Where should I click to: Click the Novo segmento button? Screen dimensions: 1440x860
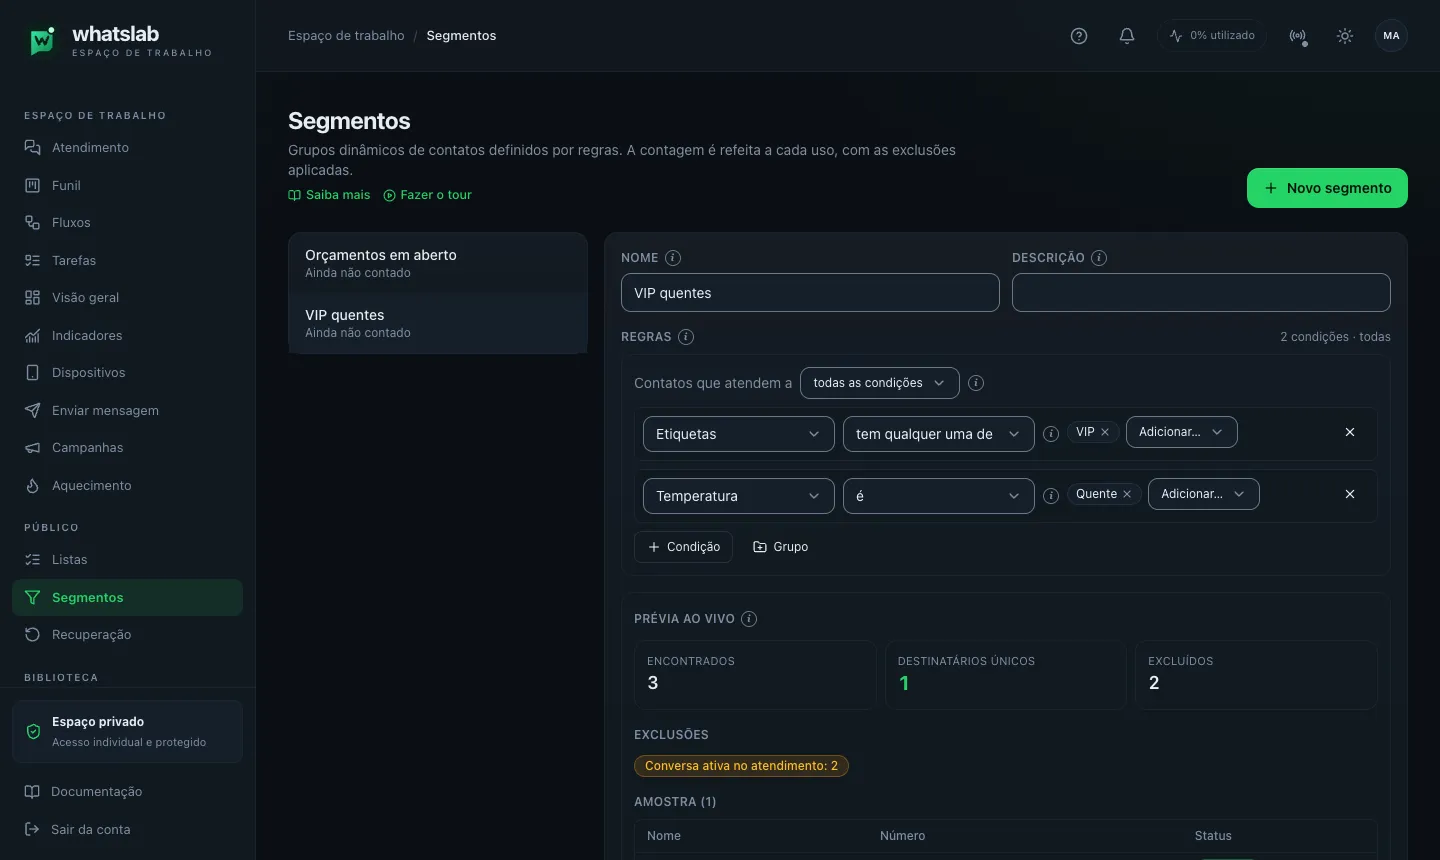coord(1327,188)
